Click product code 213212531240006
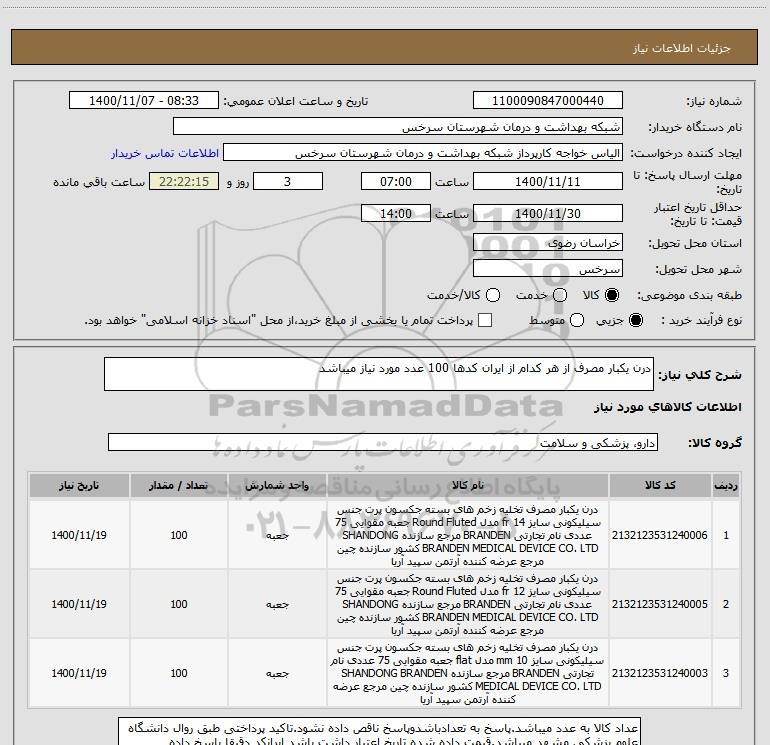The height and width of the screenshot is (745, 770). pos(660,535)
